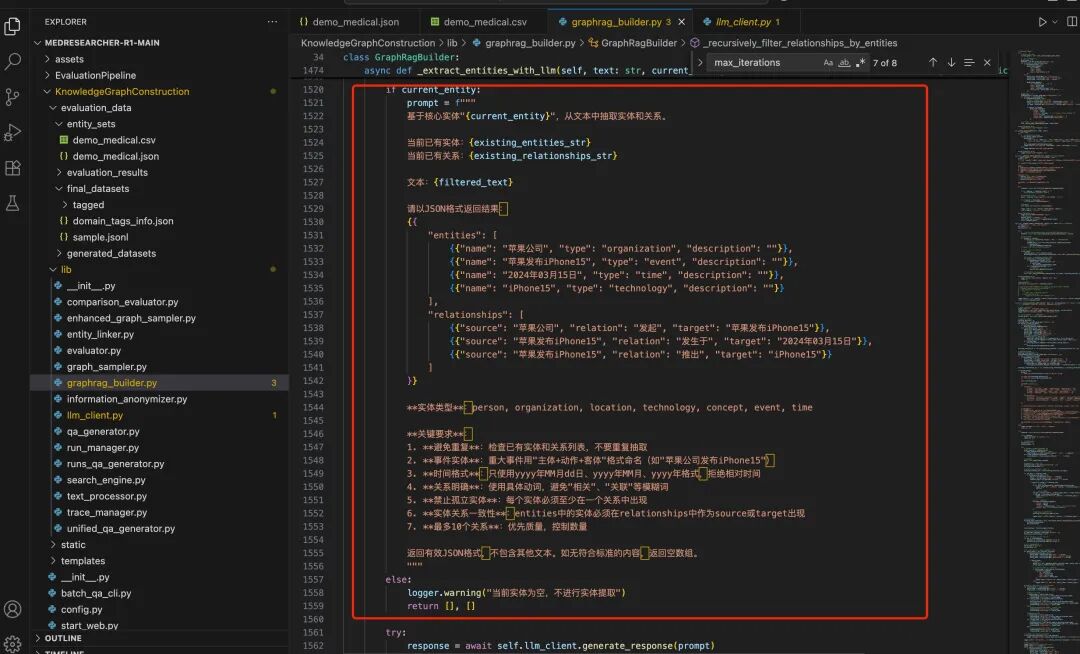Image resolution: width=1080 pixels, height=654 pixels.
Task: Close the find widget
Action: [x=987, y=62]
